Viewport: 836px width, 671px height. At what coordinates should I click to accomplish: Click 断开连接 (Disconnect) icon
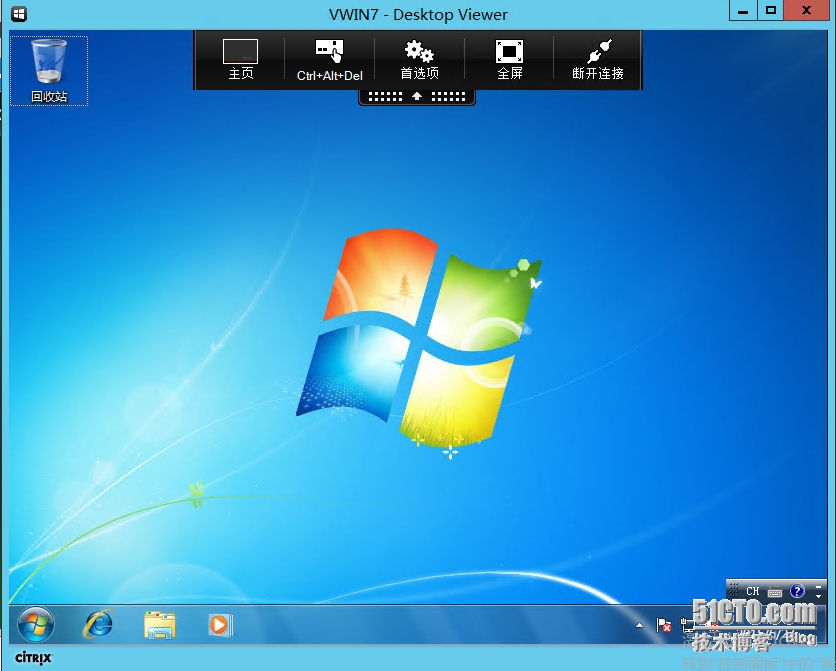pos(598,59)
